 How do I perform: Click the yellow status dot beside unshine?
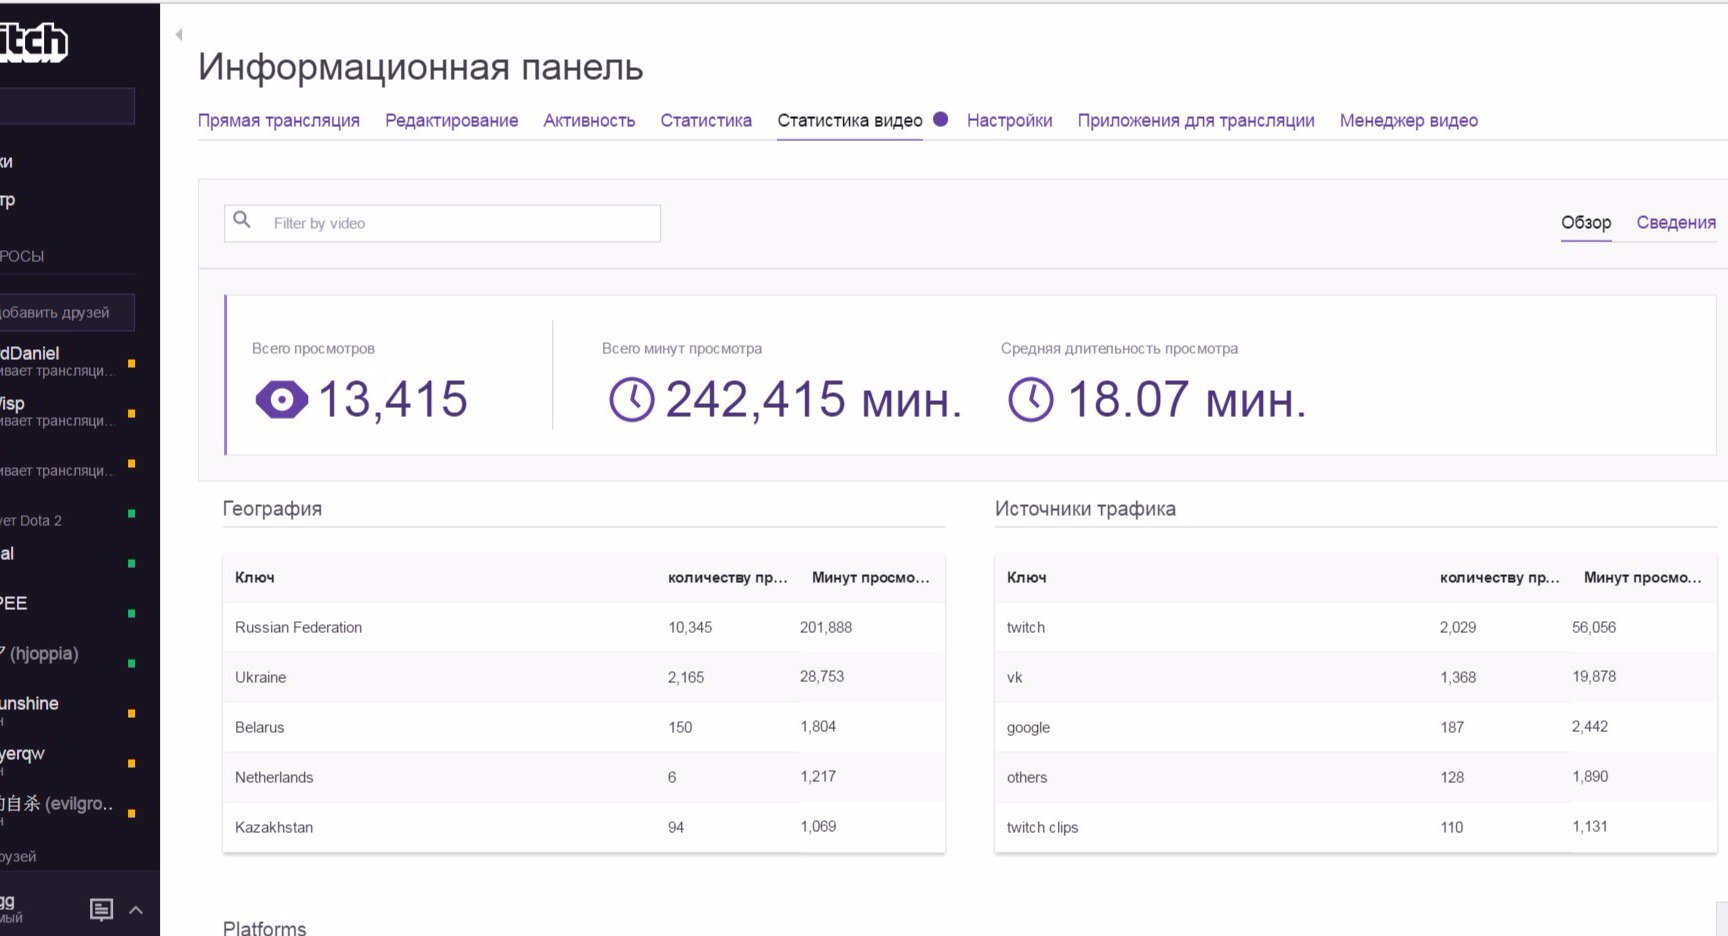[x=131, y=713]
